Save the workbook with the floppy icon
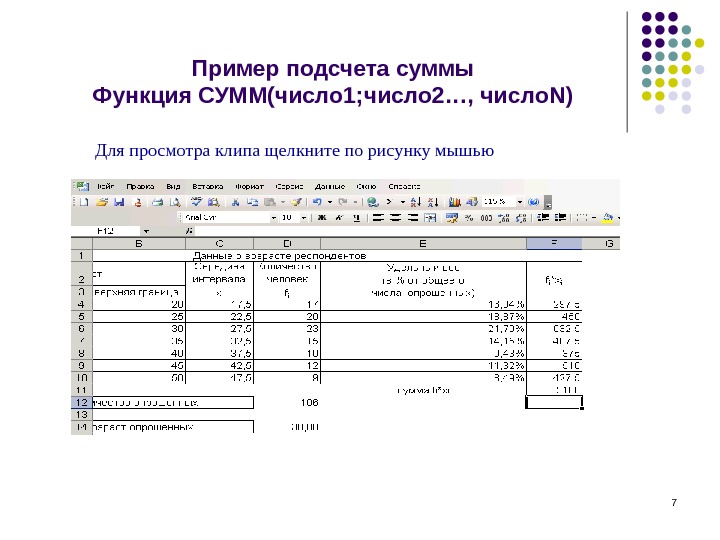The image size is (720, 540). pyautogui.click(x=119, y=202)
